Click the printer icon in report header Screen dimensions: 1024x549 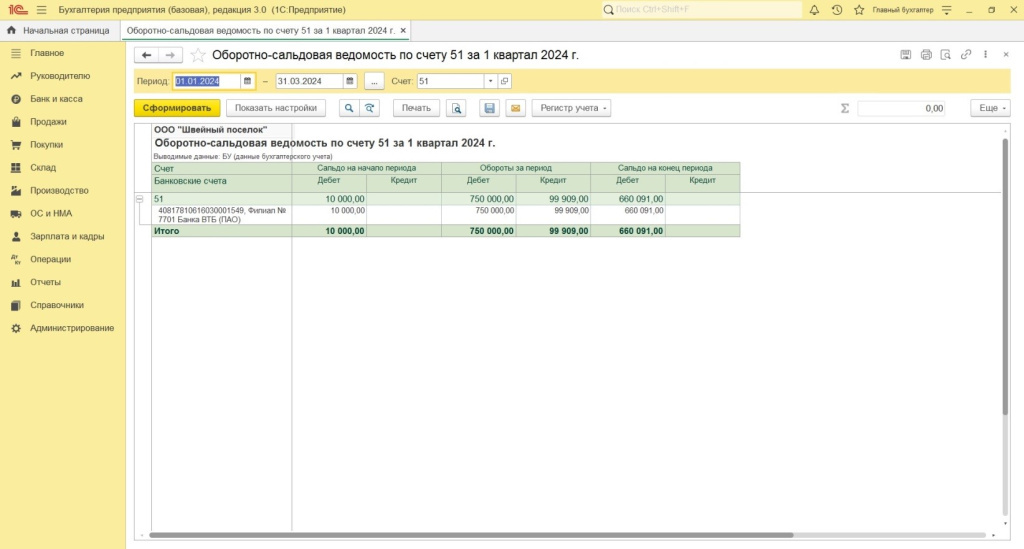coord(926,55)
